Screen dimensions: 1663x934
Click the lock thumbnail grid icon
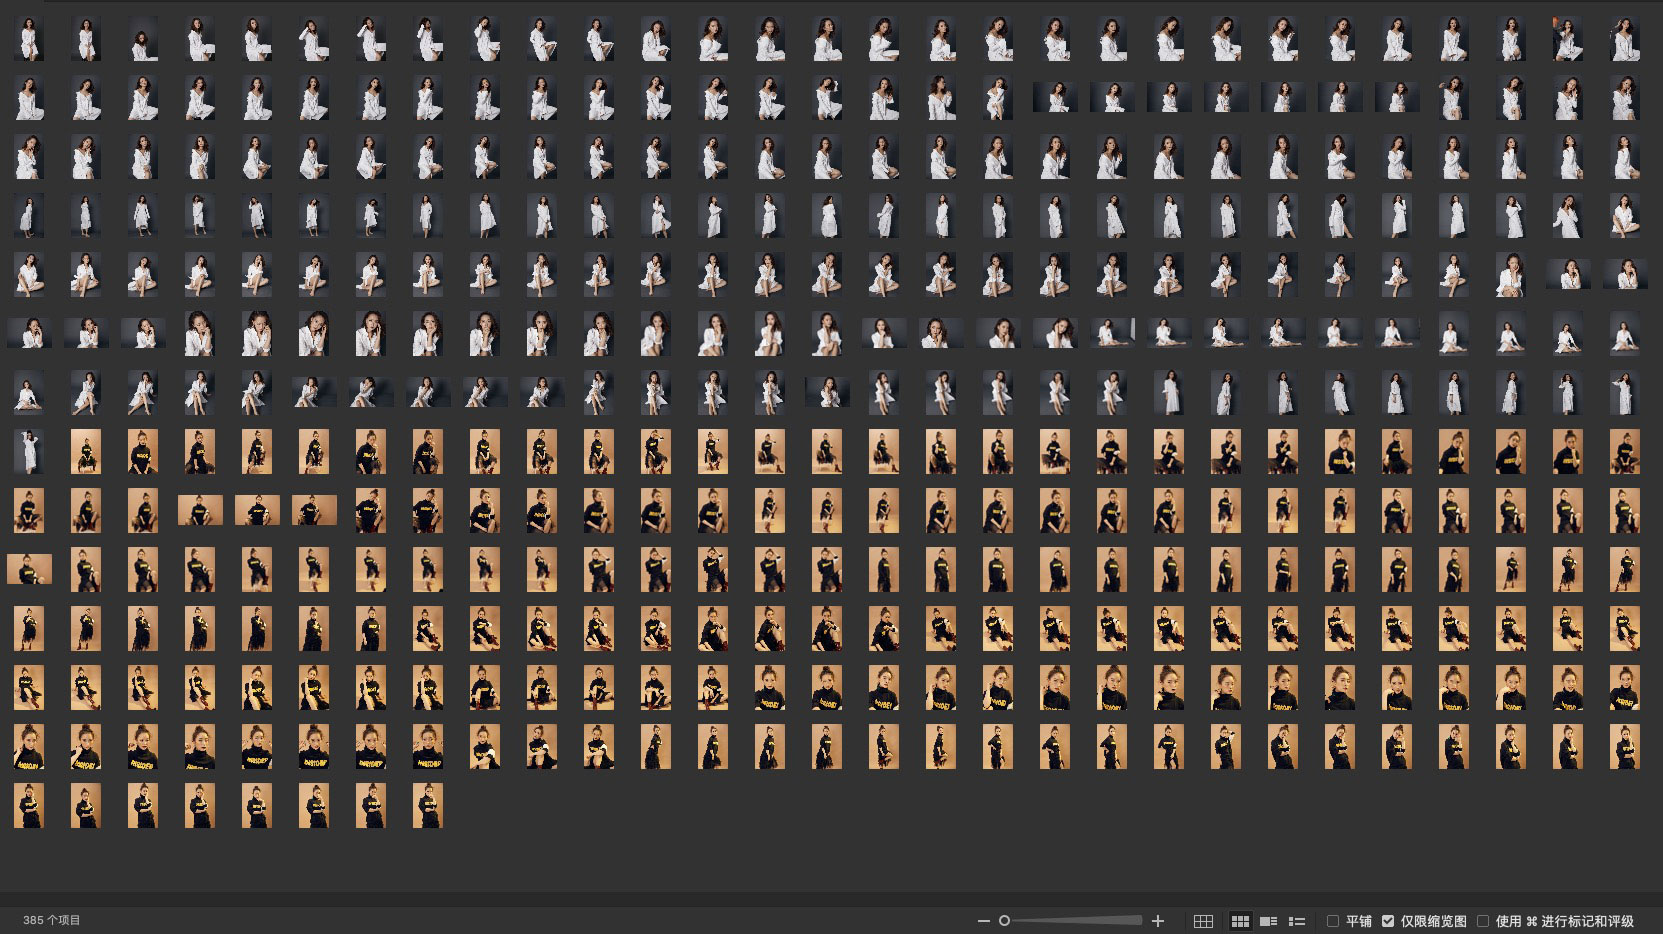pos(1204,921)
